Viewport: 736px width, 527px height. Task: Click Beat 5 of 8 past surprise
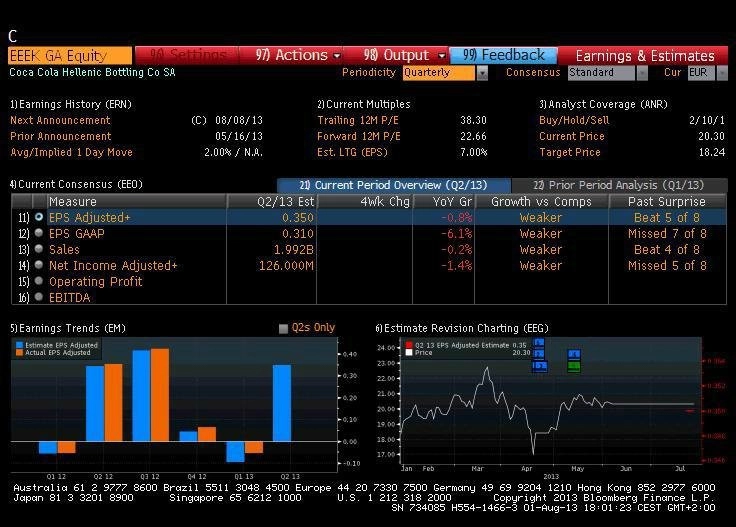coord(667,218)
